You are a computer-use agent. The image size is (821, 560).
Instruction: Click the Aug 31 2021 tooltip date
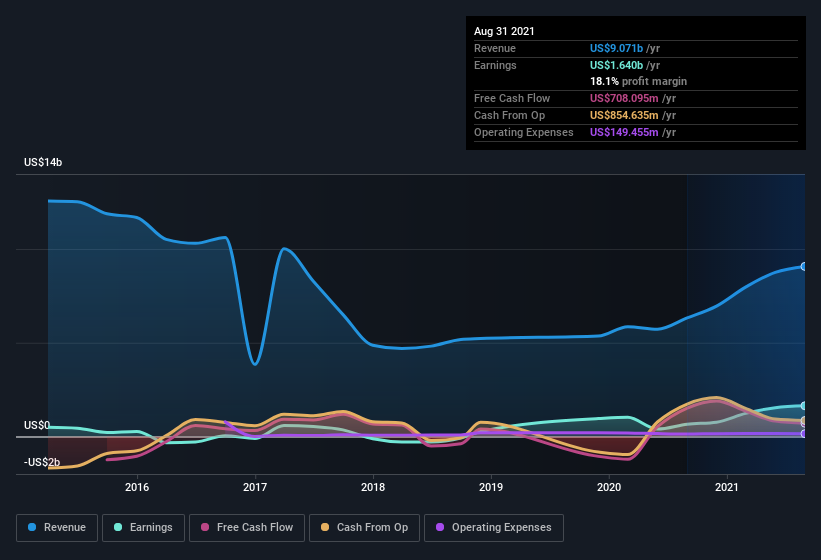[504, 31]
